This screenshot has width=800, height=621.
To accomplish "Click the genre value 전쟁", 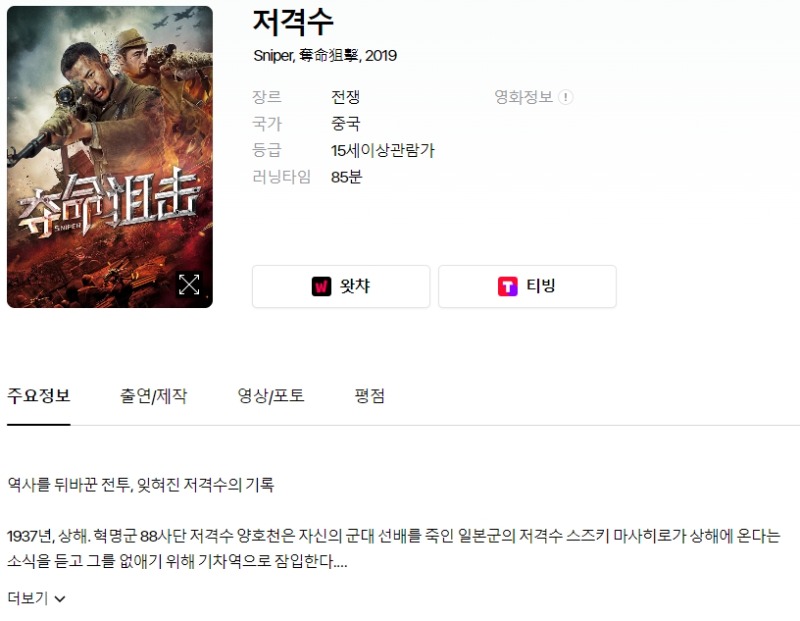I will (345, 97).
